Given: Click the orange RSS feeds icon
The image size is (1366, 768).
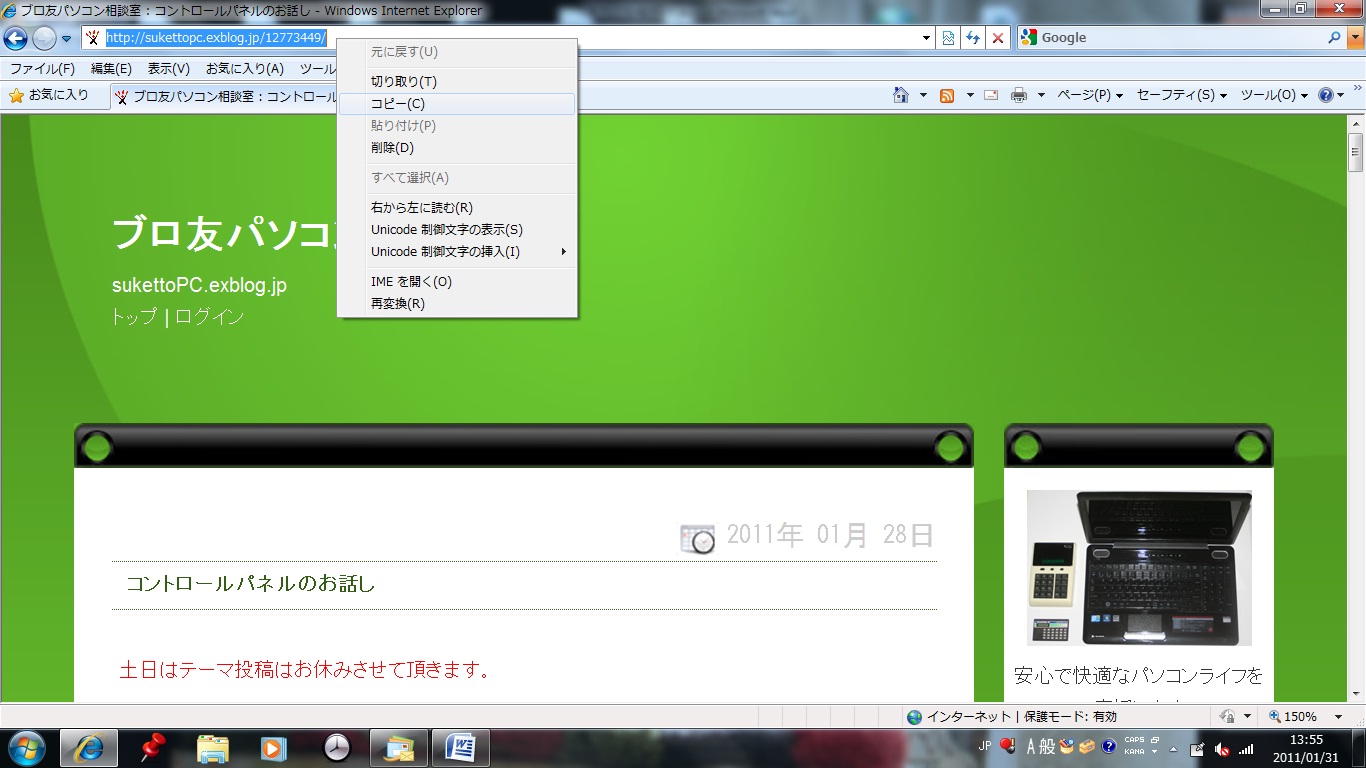Looking at the screenshot, I should (946, 96).
